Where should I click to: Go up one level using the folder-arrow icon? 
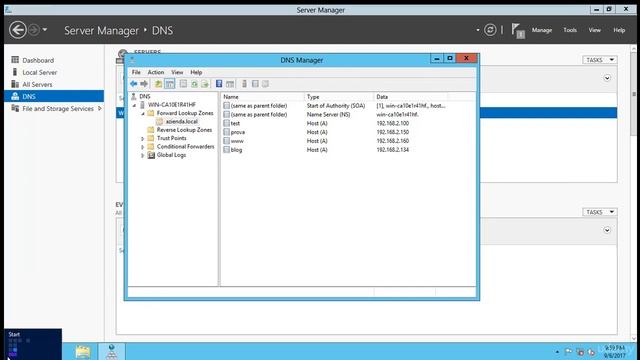pyautogui.click(x=158, y=84)
